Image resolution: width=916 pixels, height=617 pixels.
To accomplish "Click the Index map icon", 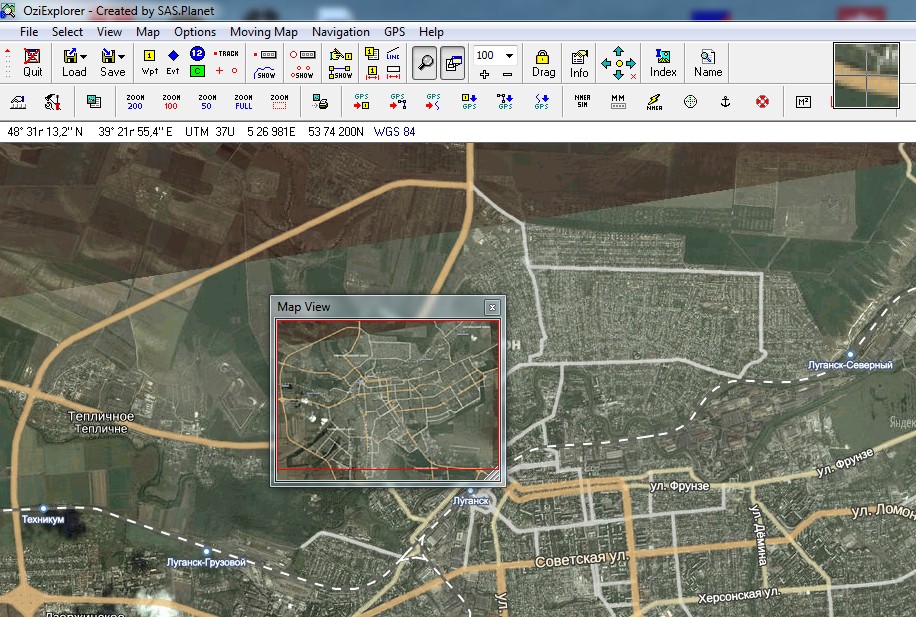I will click(x=663, y=62).
